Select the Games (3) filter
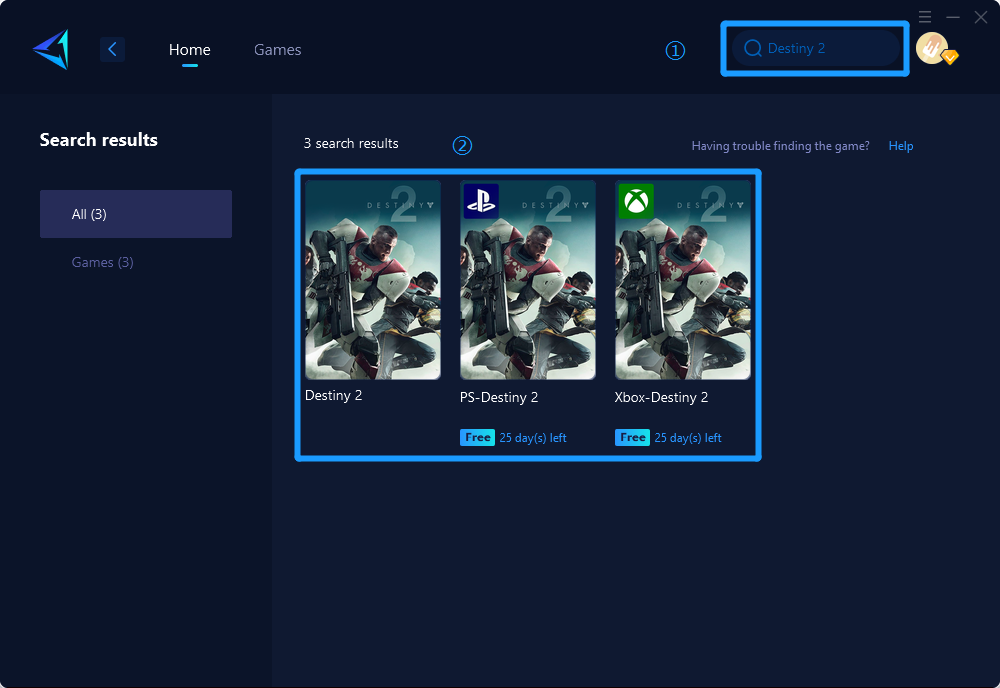Screen dimensions: 1000x688 (102, 262)
